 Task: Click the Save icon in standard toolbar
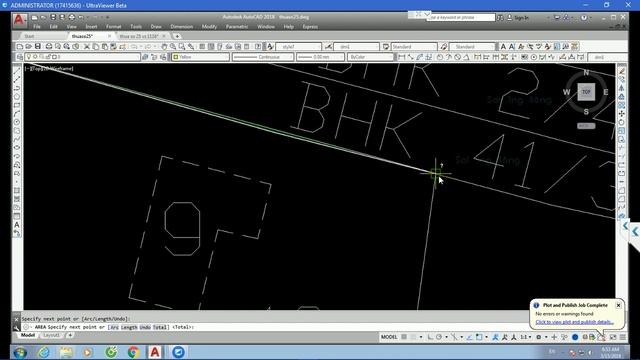38,47
